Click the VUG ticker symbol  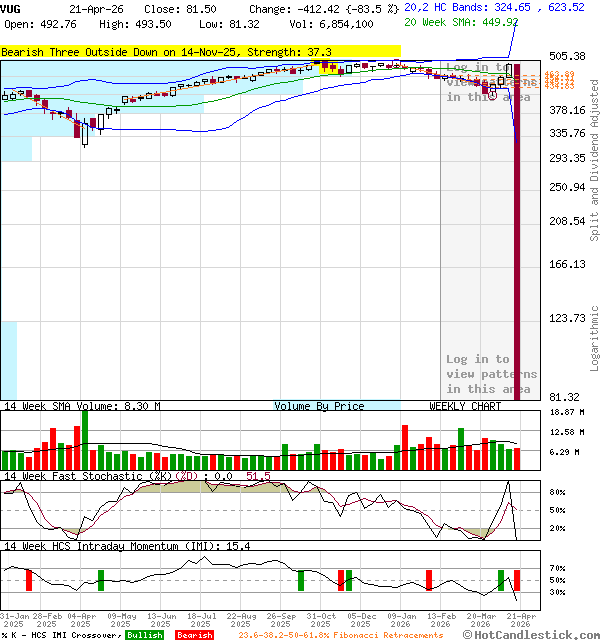(12, 8)
